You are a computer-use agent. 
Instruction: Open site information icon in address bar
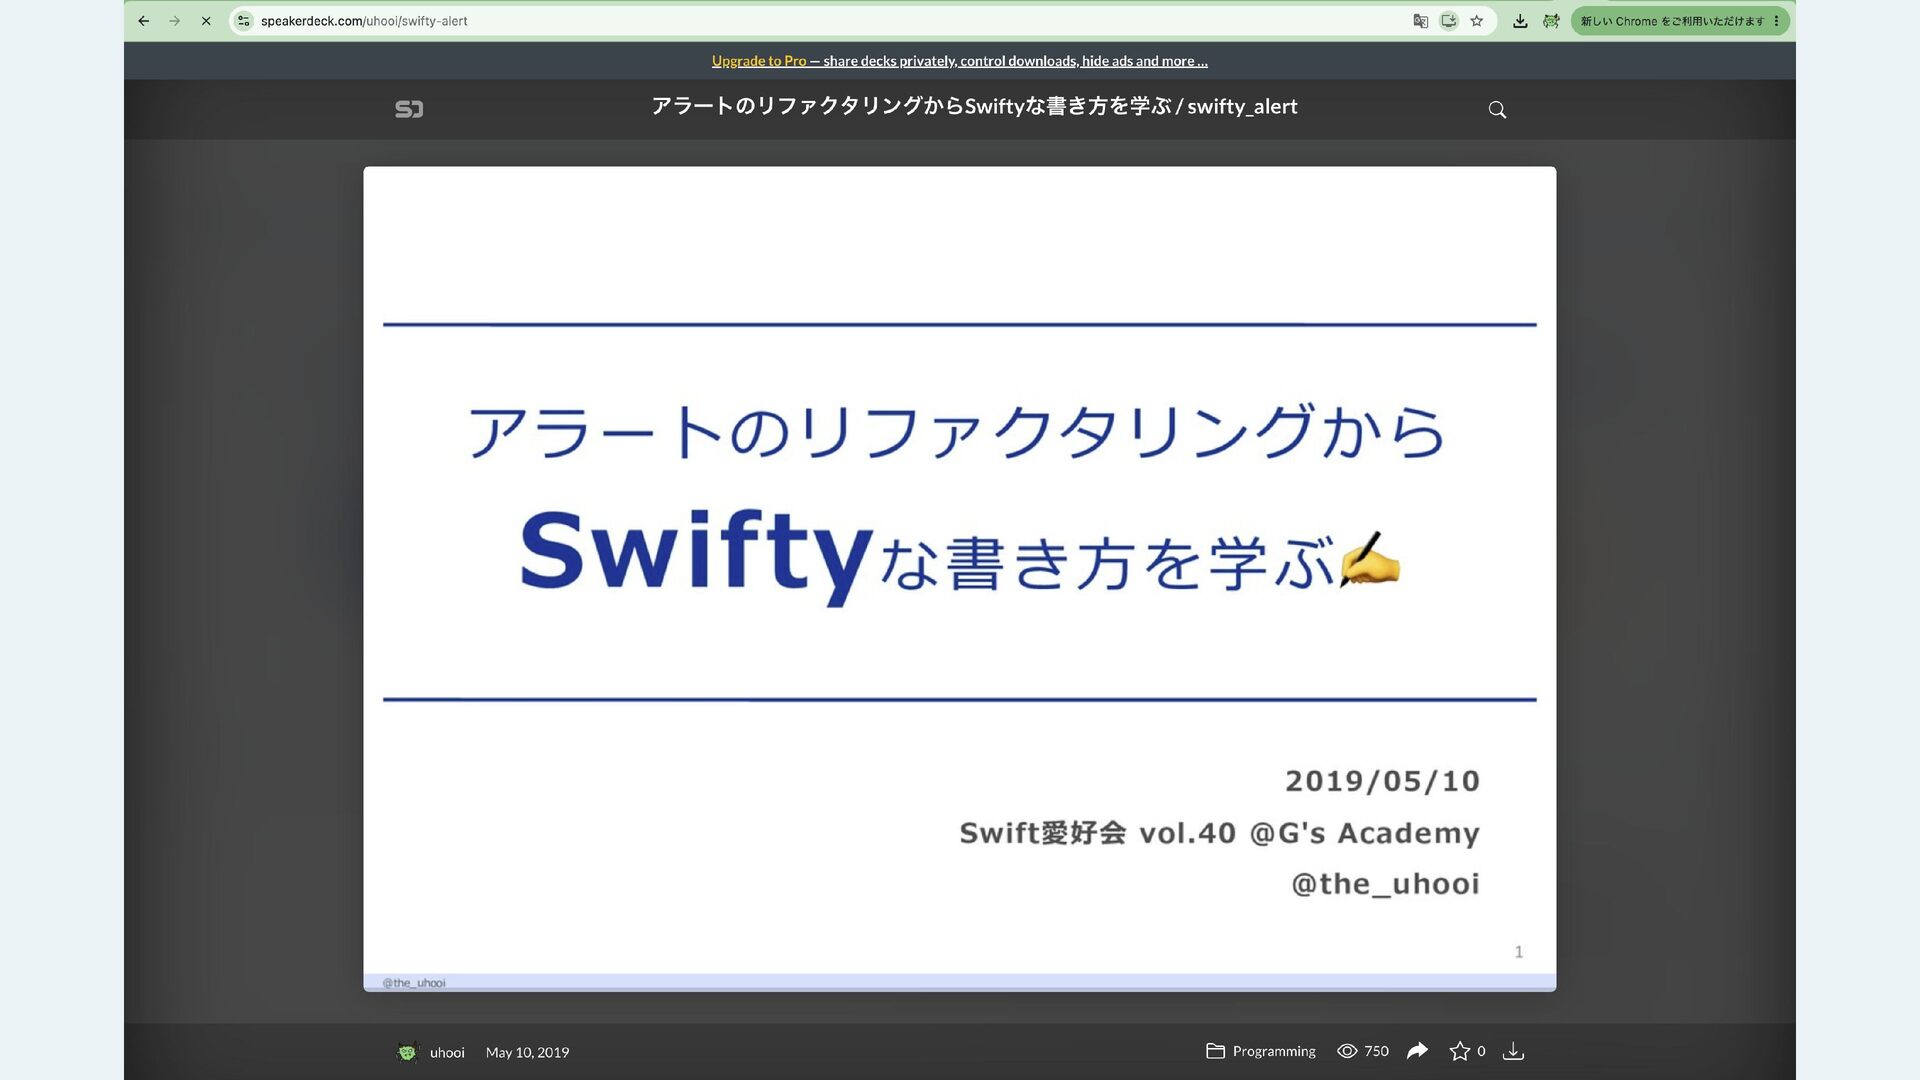pos(244,21)
